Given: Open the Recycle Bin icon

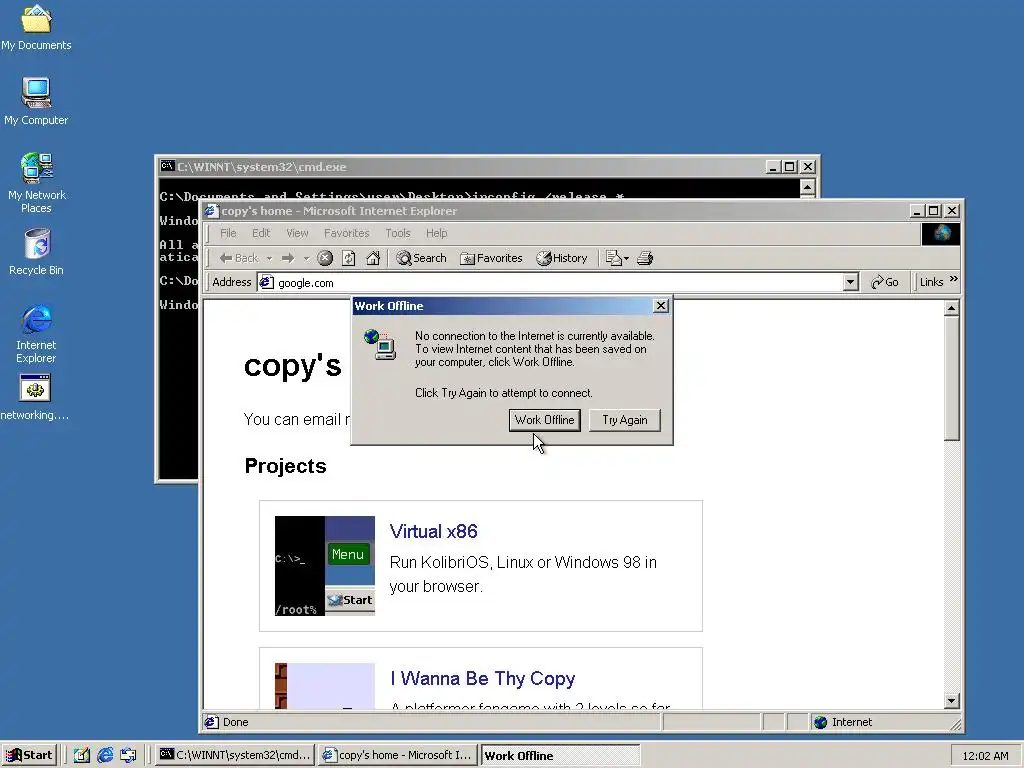Looking at the screenshot, I should tap(36, 251).
